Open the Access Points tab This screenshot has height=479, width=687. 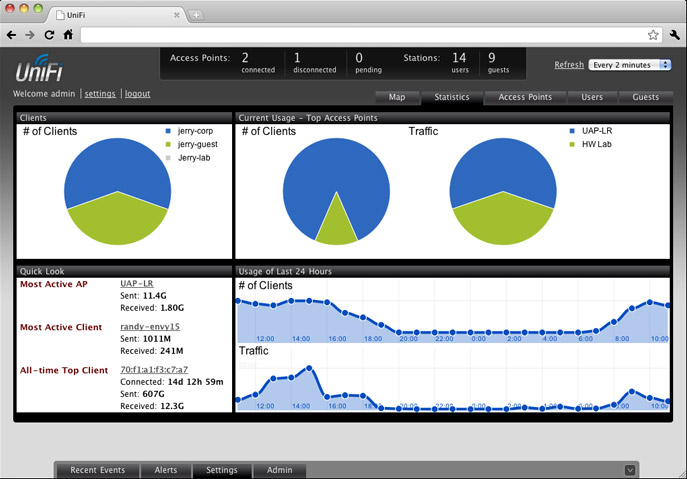(525, 97)
